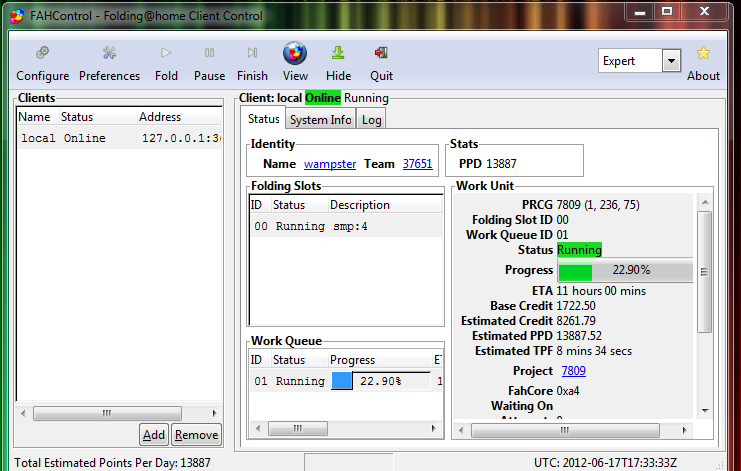Viewport: 741px width, 471px height.
Task: Open Preferences tools icon
Action: pyautogui.click(x=109, y=53)
